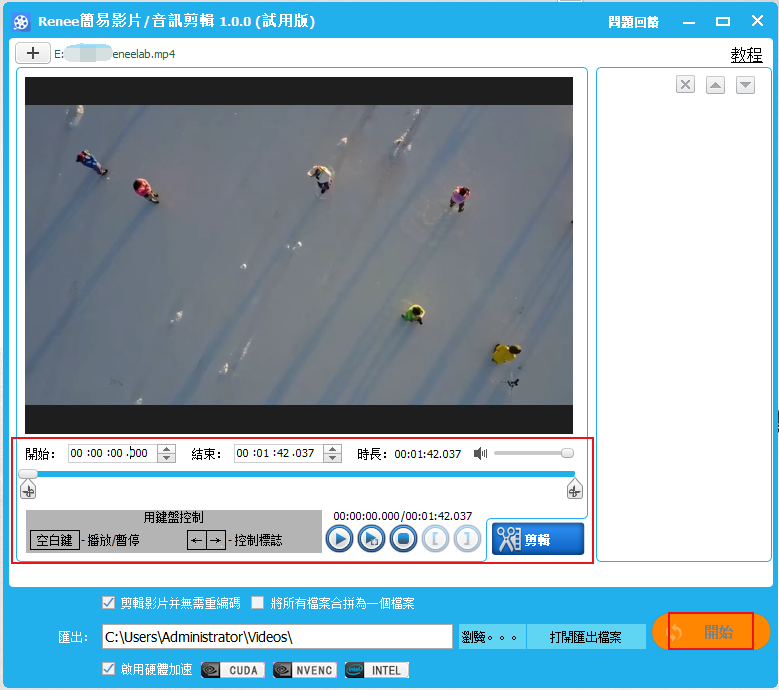Play the selected clip segment
Viewport: 779px width, 690px height.
pos(372,538)
